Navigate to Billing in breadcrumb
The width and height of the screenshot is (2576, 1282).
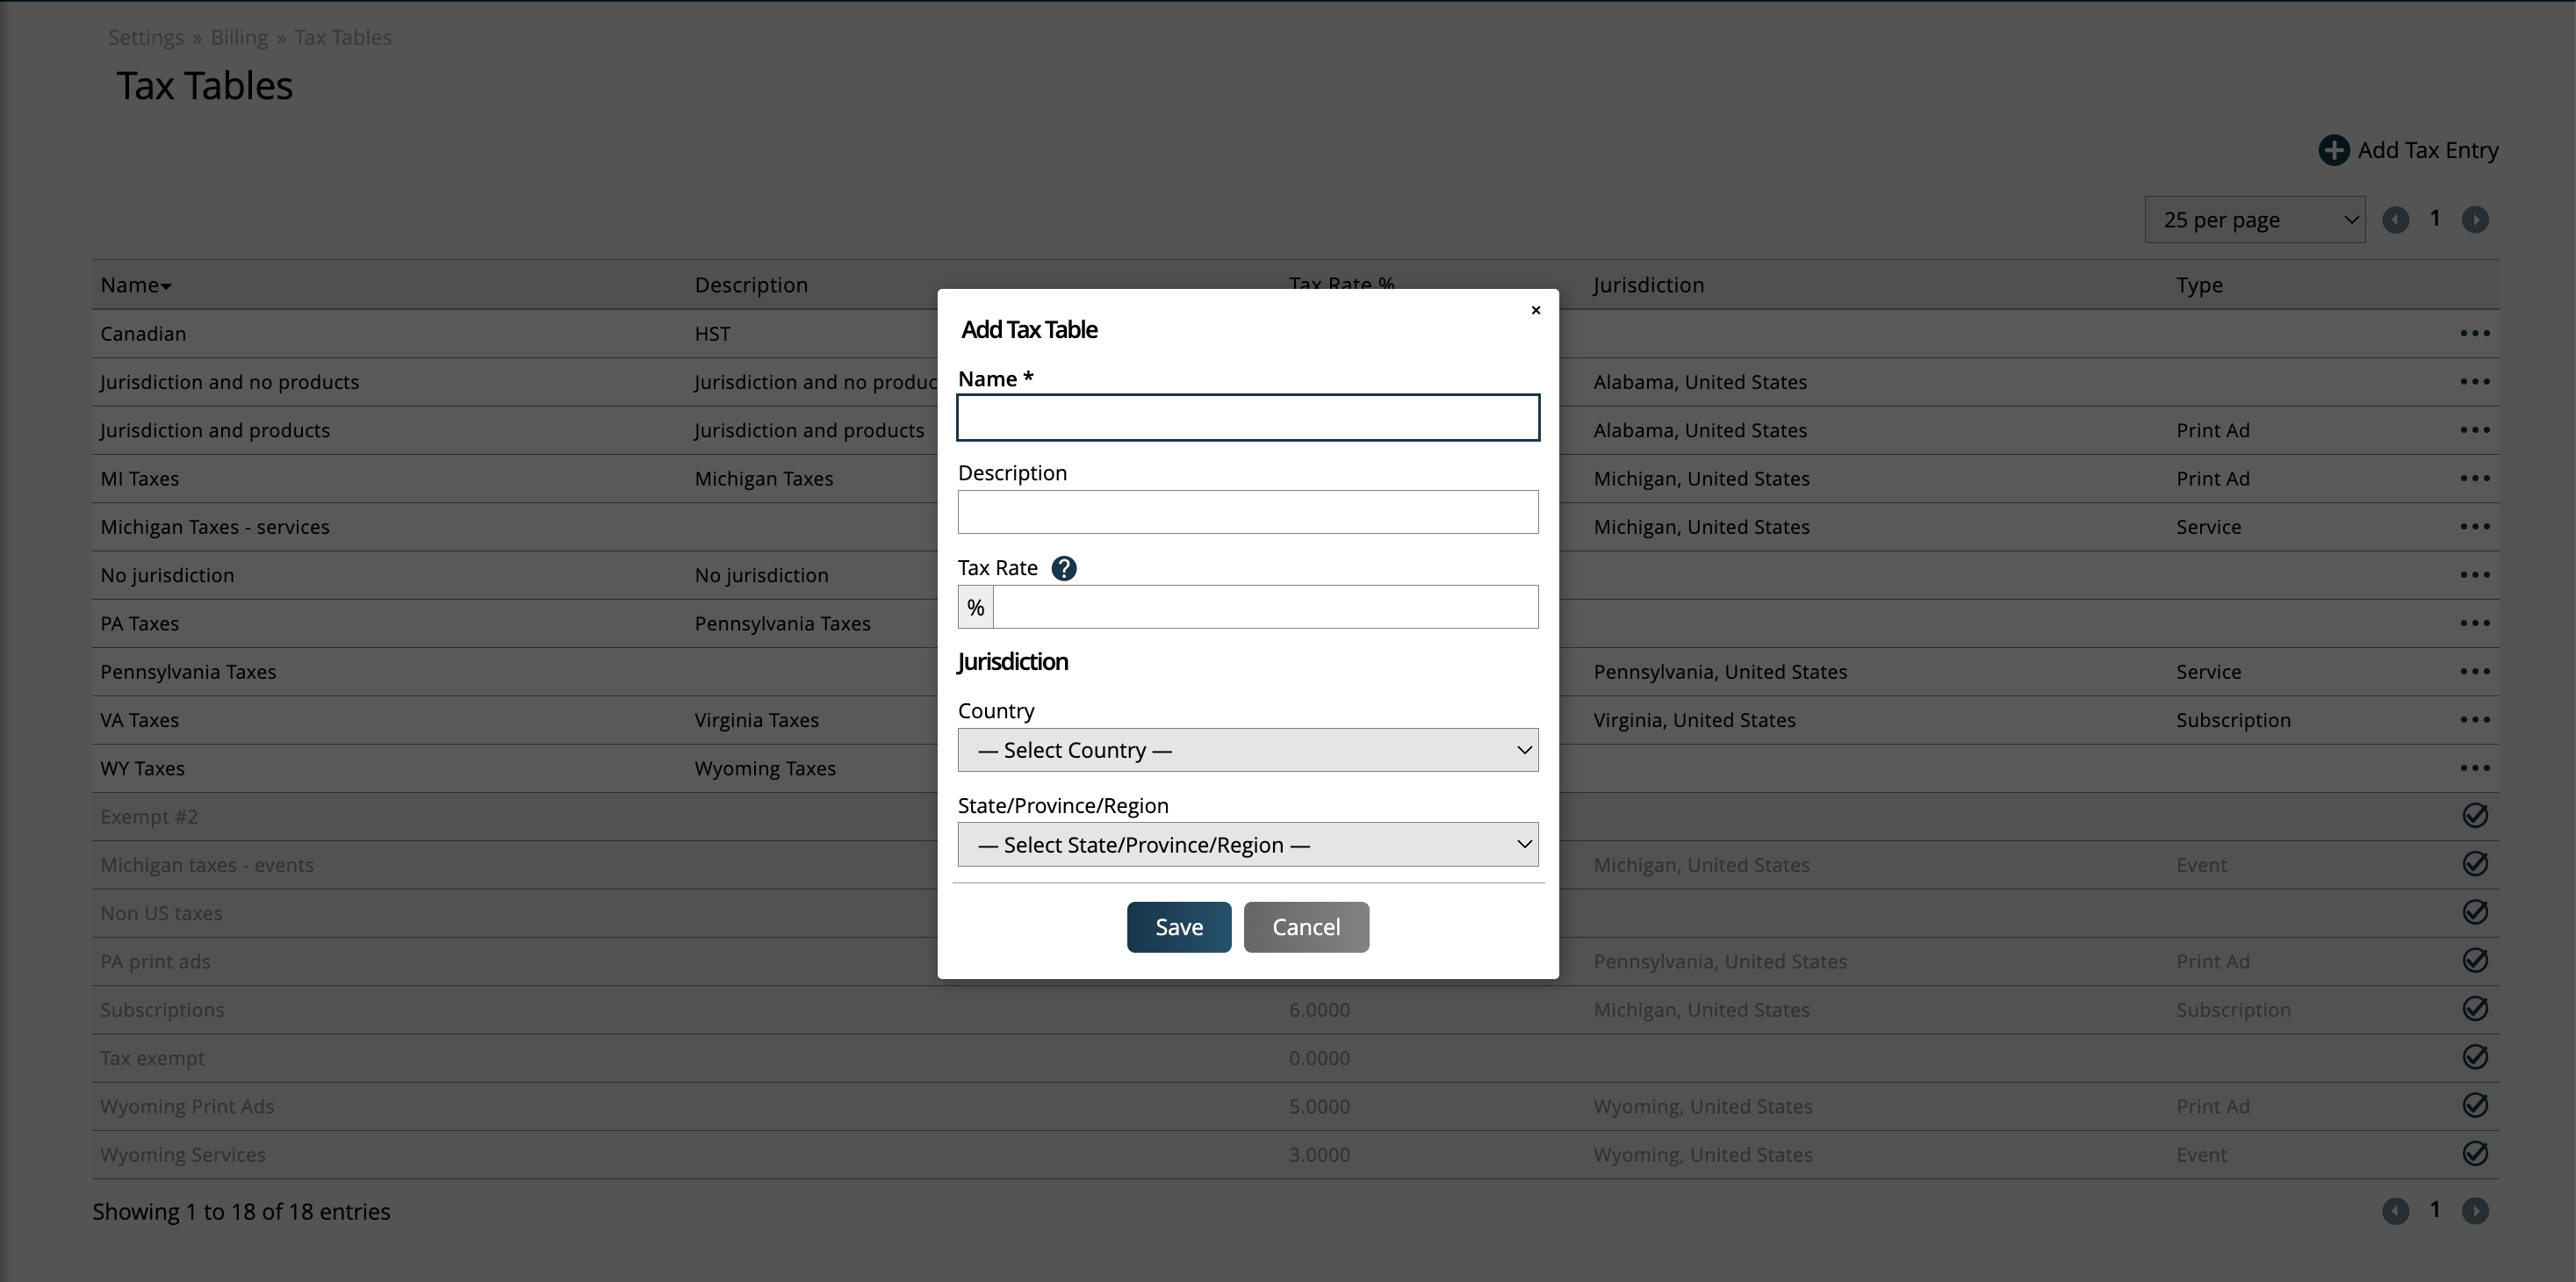(239, 37)
